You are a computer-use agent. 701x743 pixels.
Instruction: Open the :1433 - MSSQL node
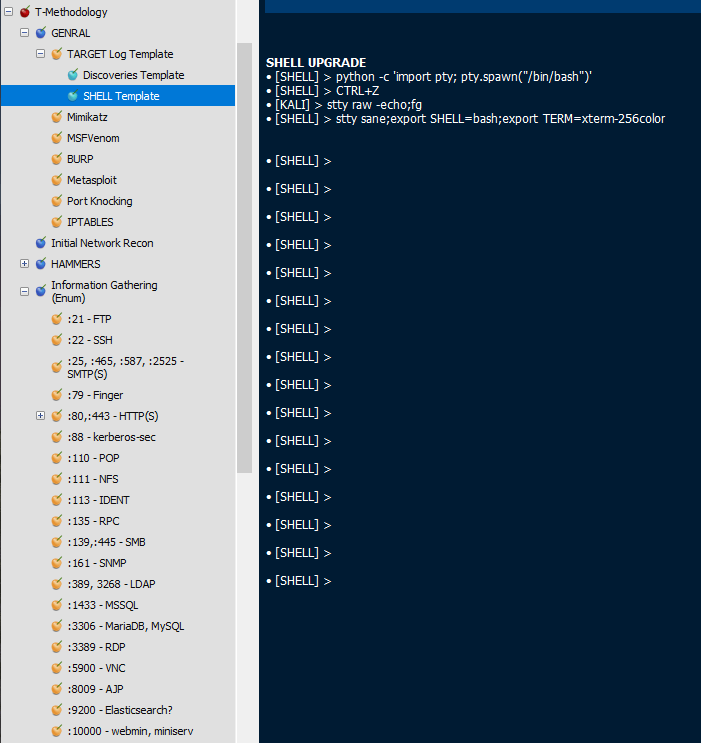tap(103, 605)
